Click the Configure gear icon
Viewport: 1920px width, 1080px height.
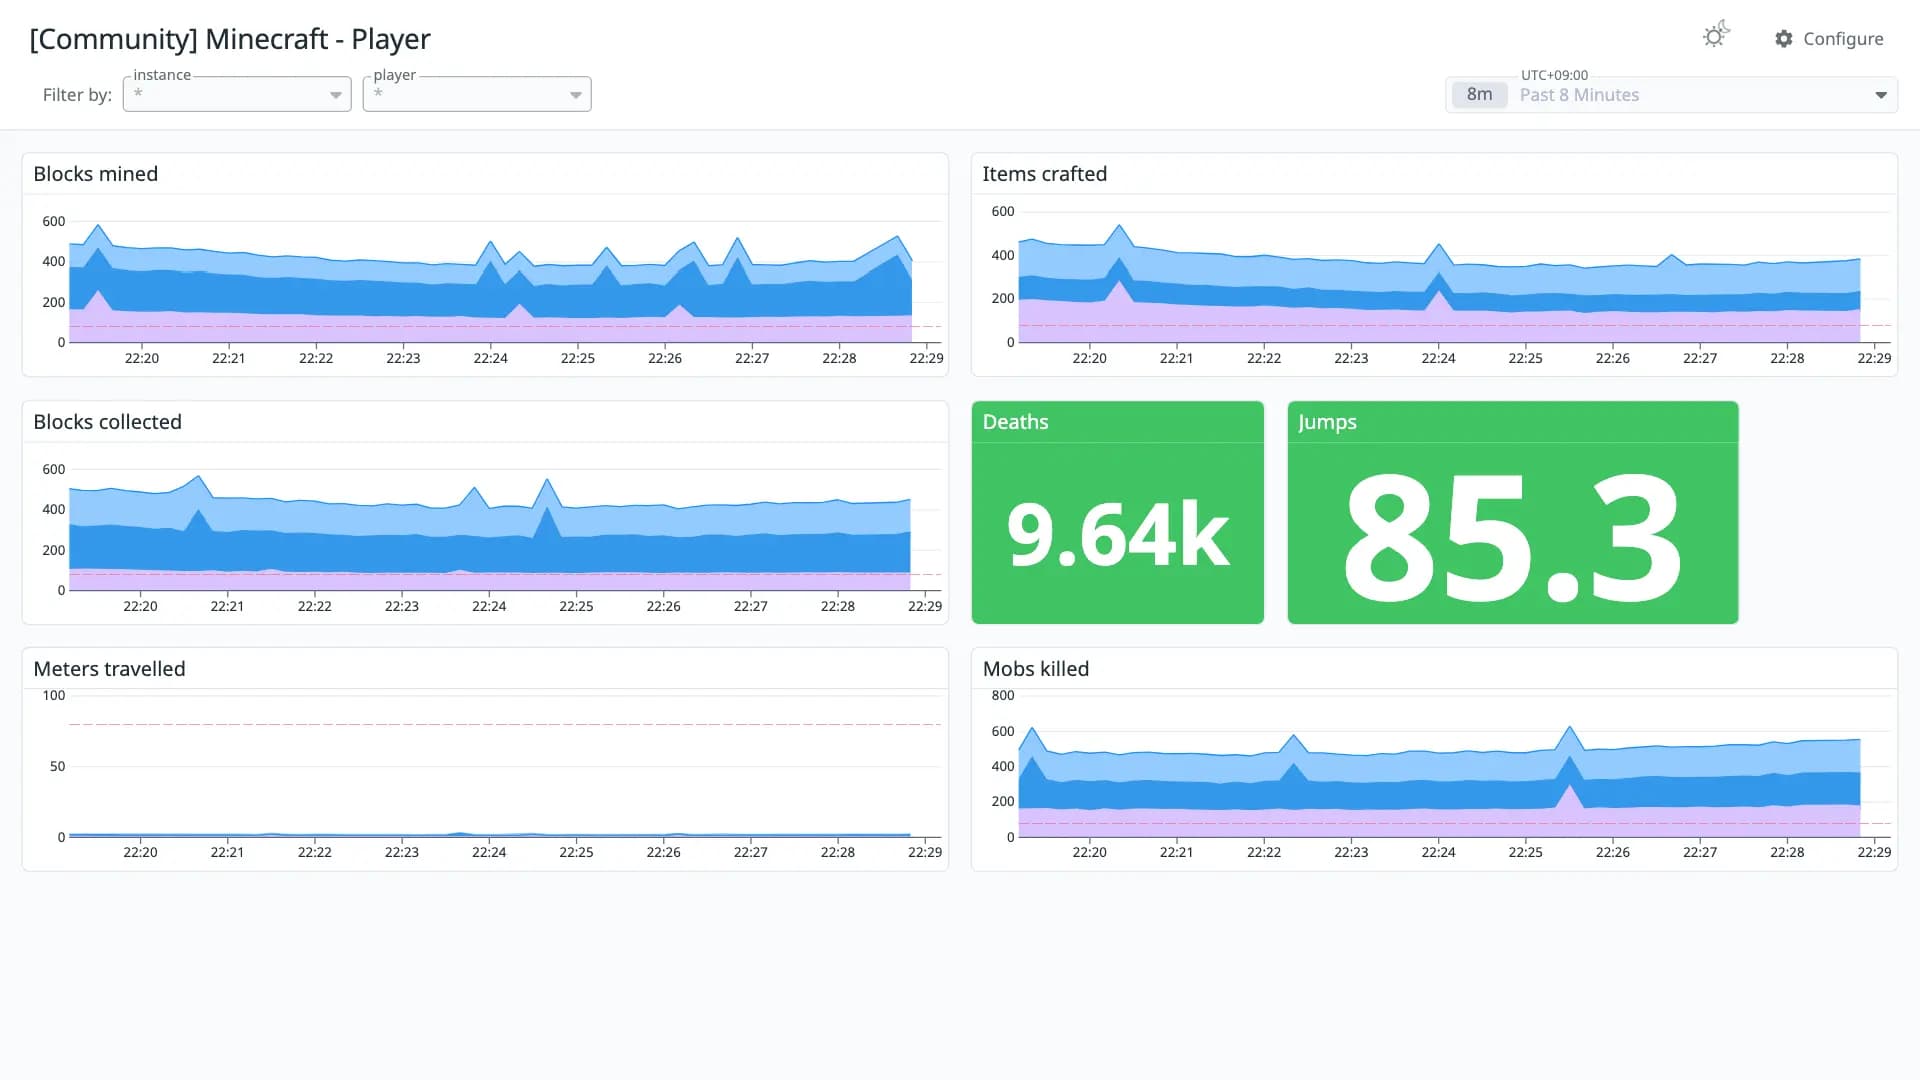[x=1784, y=39]
